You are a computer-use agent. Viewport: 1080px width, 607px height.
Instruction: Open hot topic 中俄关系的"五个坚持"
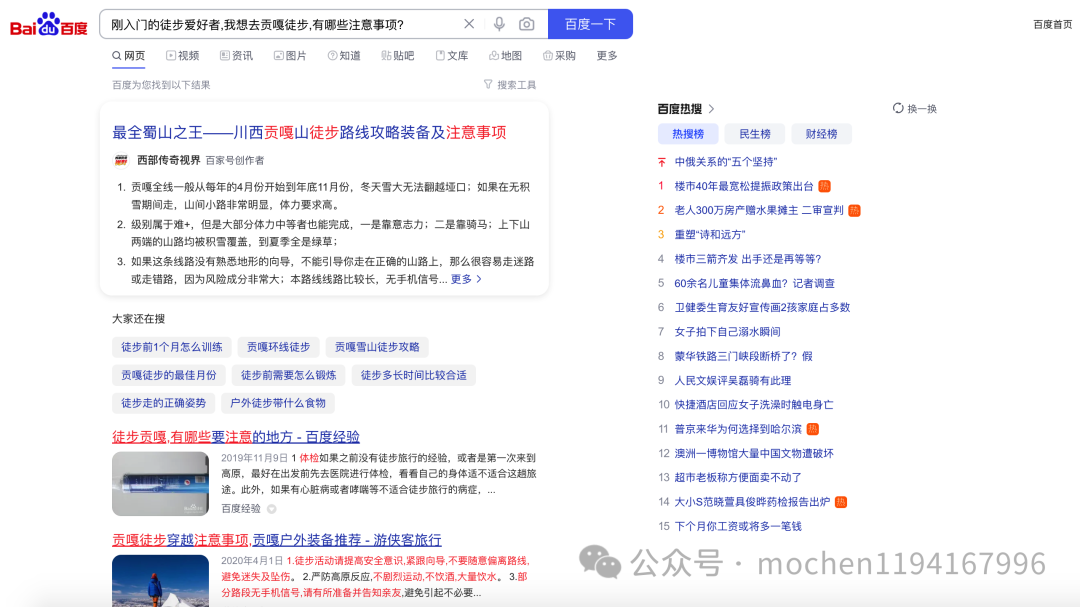[x=726, y=162]
